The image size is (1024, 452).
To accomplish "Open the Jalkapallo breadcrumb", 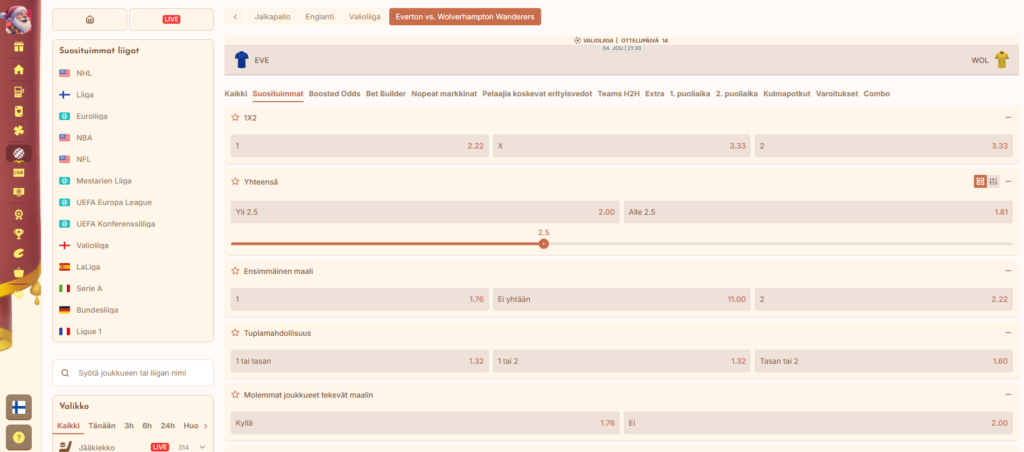I will [x=272, y=17].
